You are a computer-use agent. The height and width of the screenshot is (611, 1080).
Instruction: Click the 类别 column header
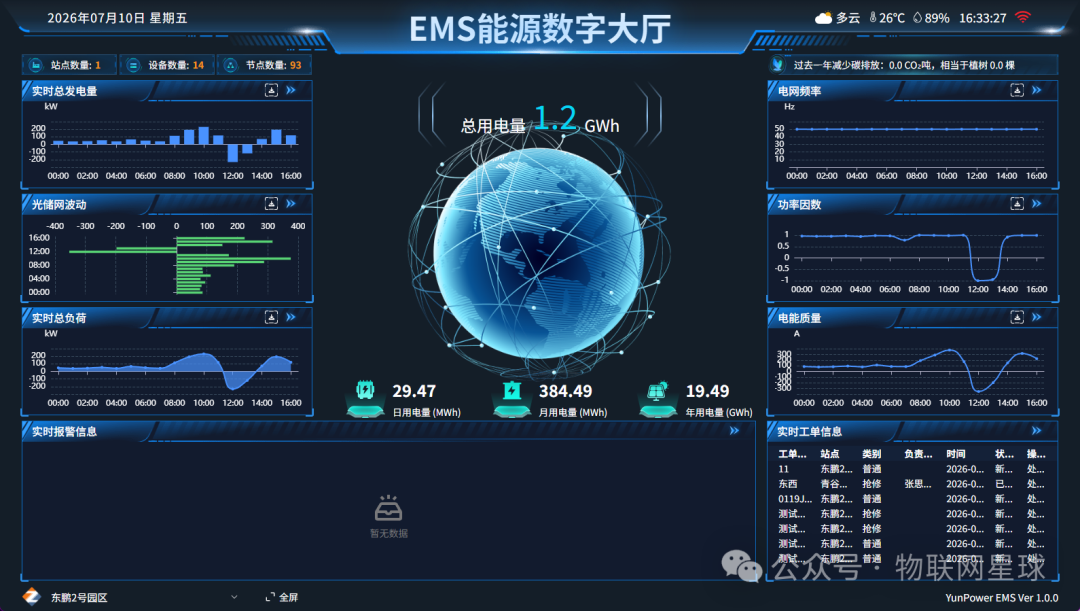point(871,454)
